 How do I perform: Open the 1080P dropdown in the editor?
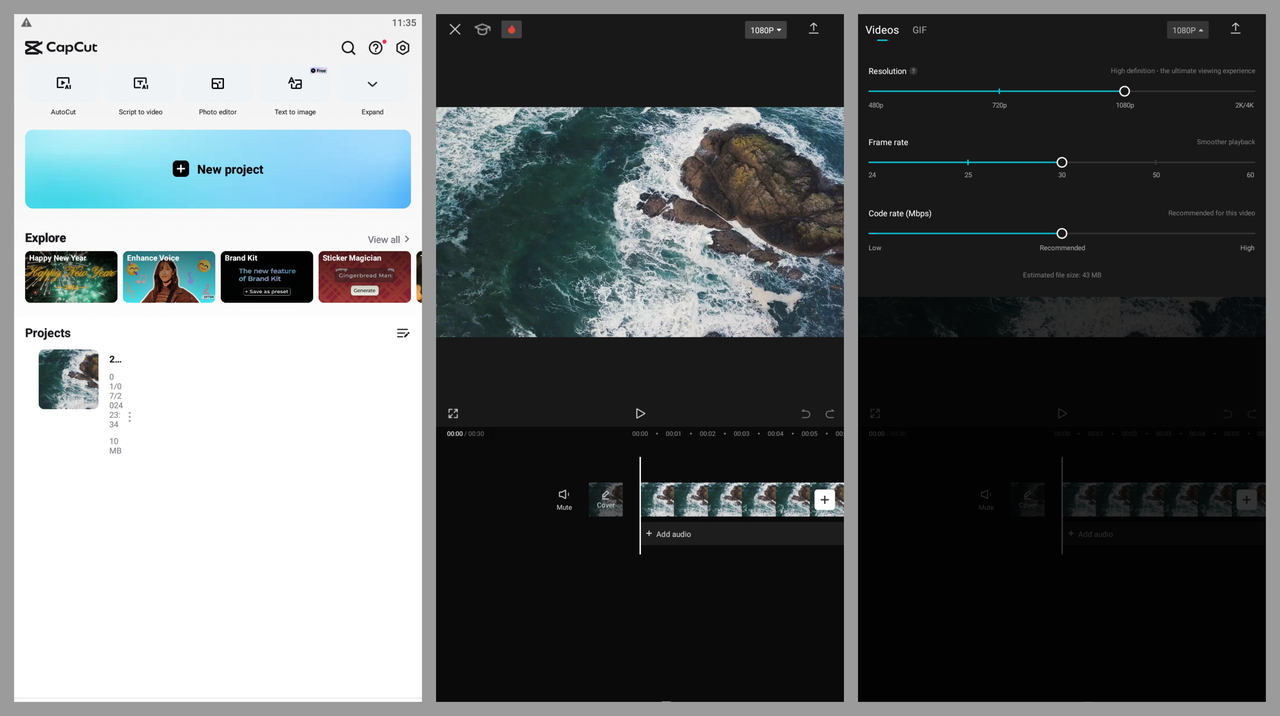click(x=765, y=30)
